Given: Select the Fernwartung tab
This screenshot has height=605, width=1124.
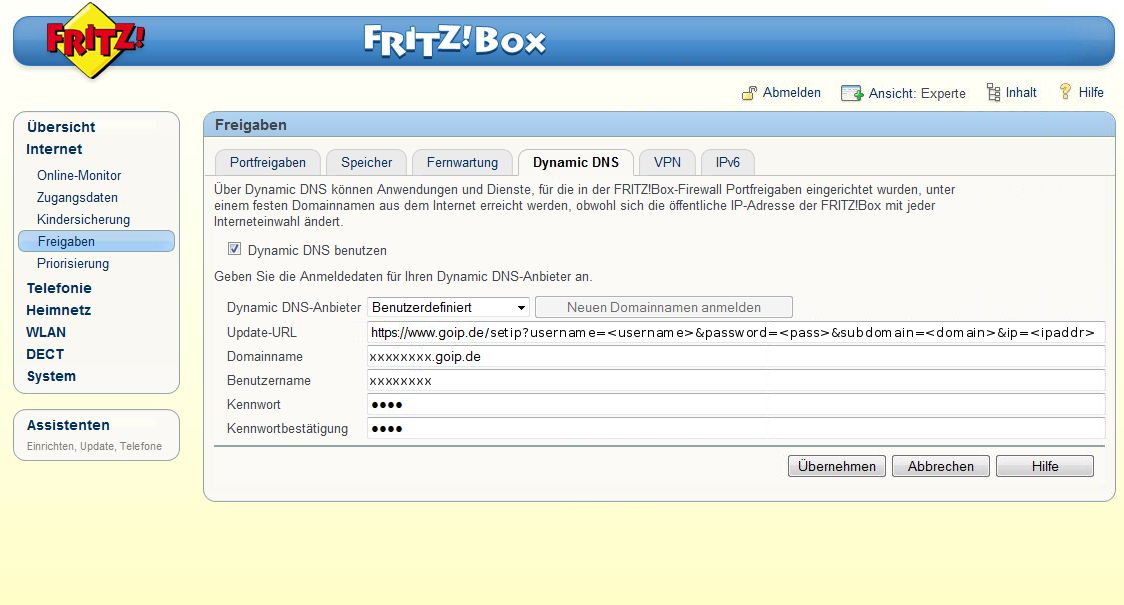Looking at the screenshot, I should click(462, 162).
